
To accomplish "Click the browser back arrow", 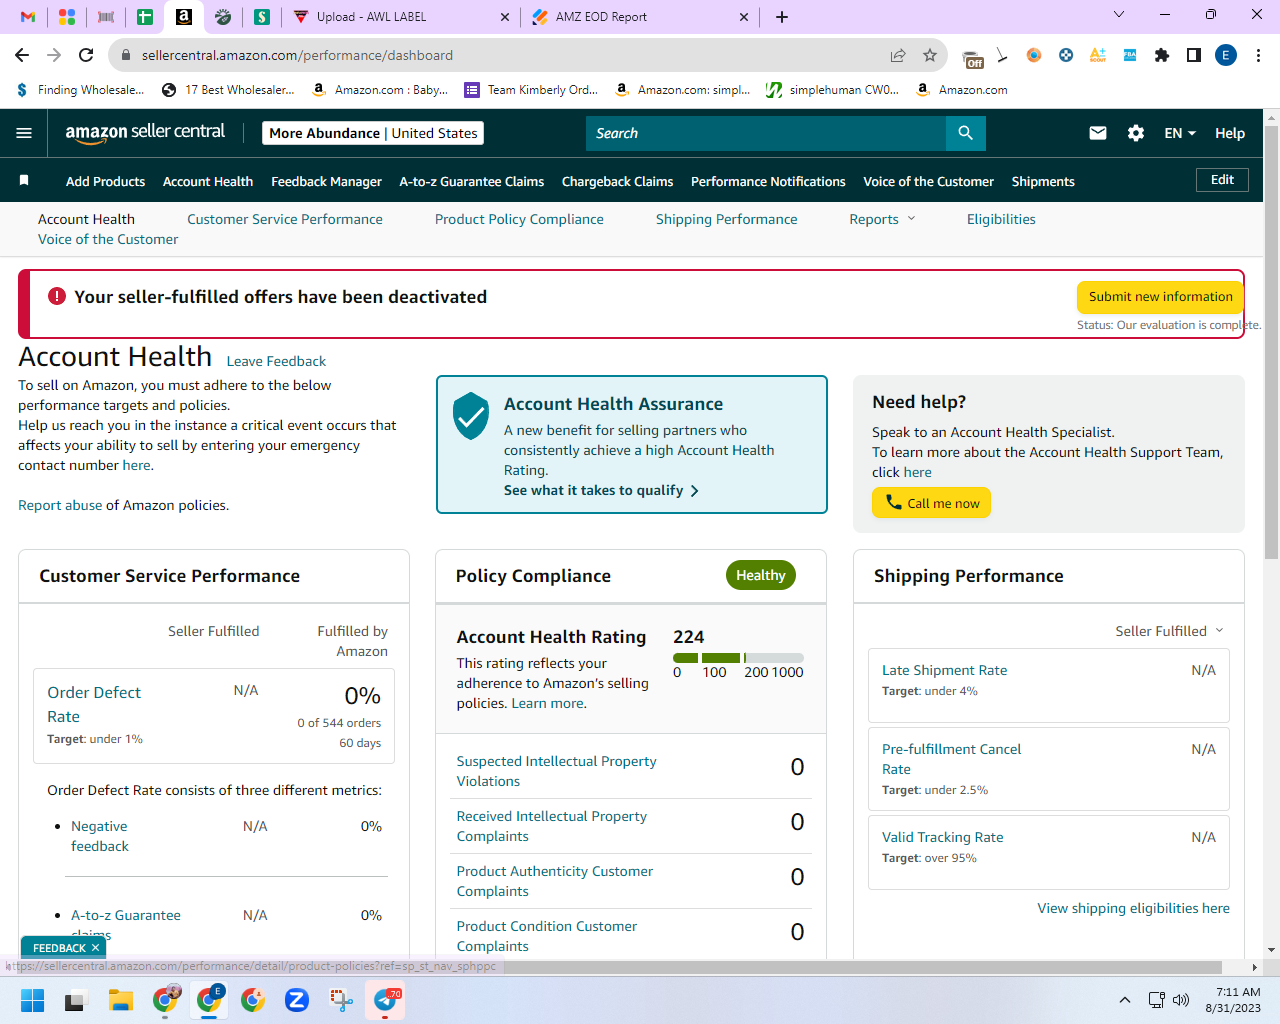I will tap(22, 55).
